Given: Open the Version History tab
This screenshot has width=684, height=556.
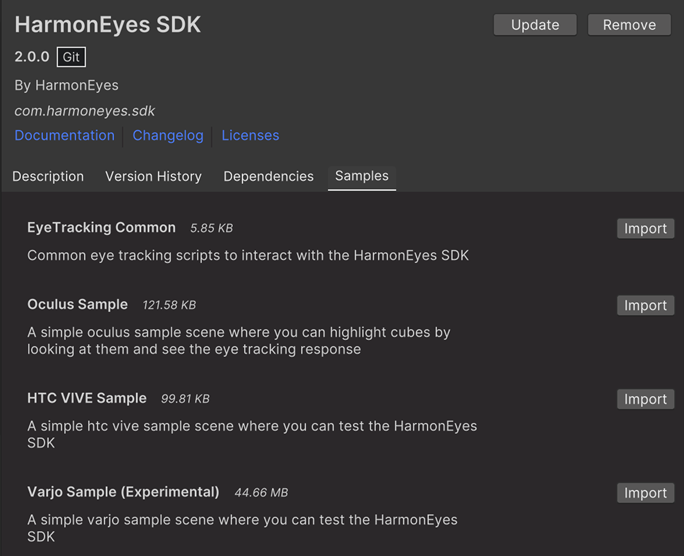Looking at the screenshot, I should coord(153,176).
